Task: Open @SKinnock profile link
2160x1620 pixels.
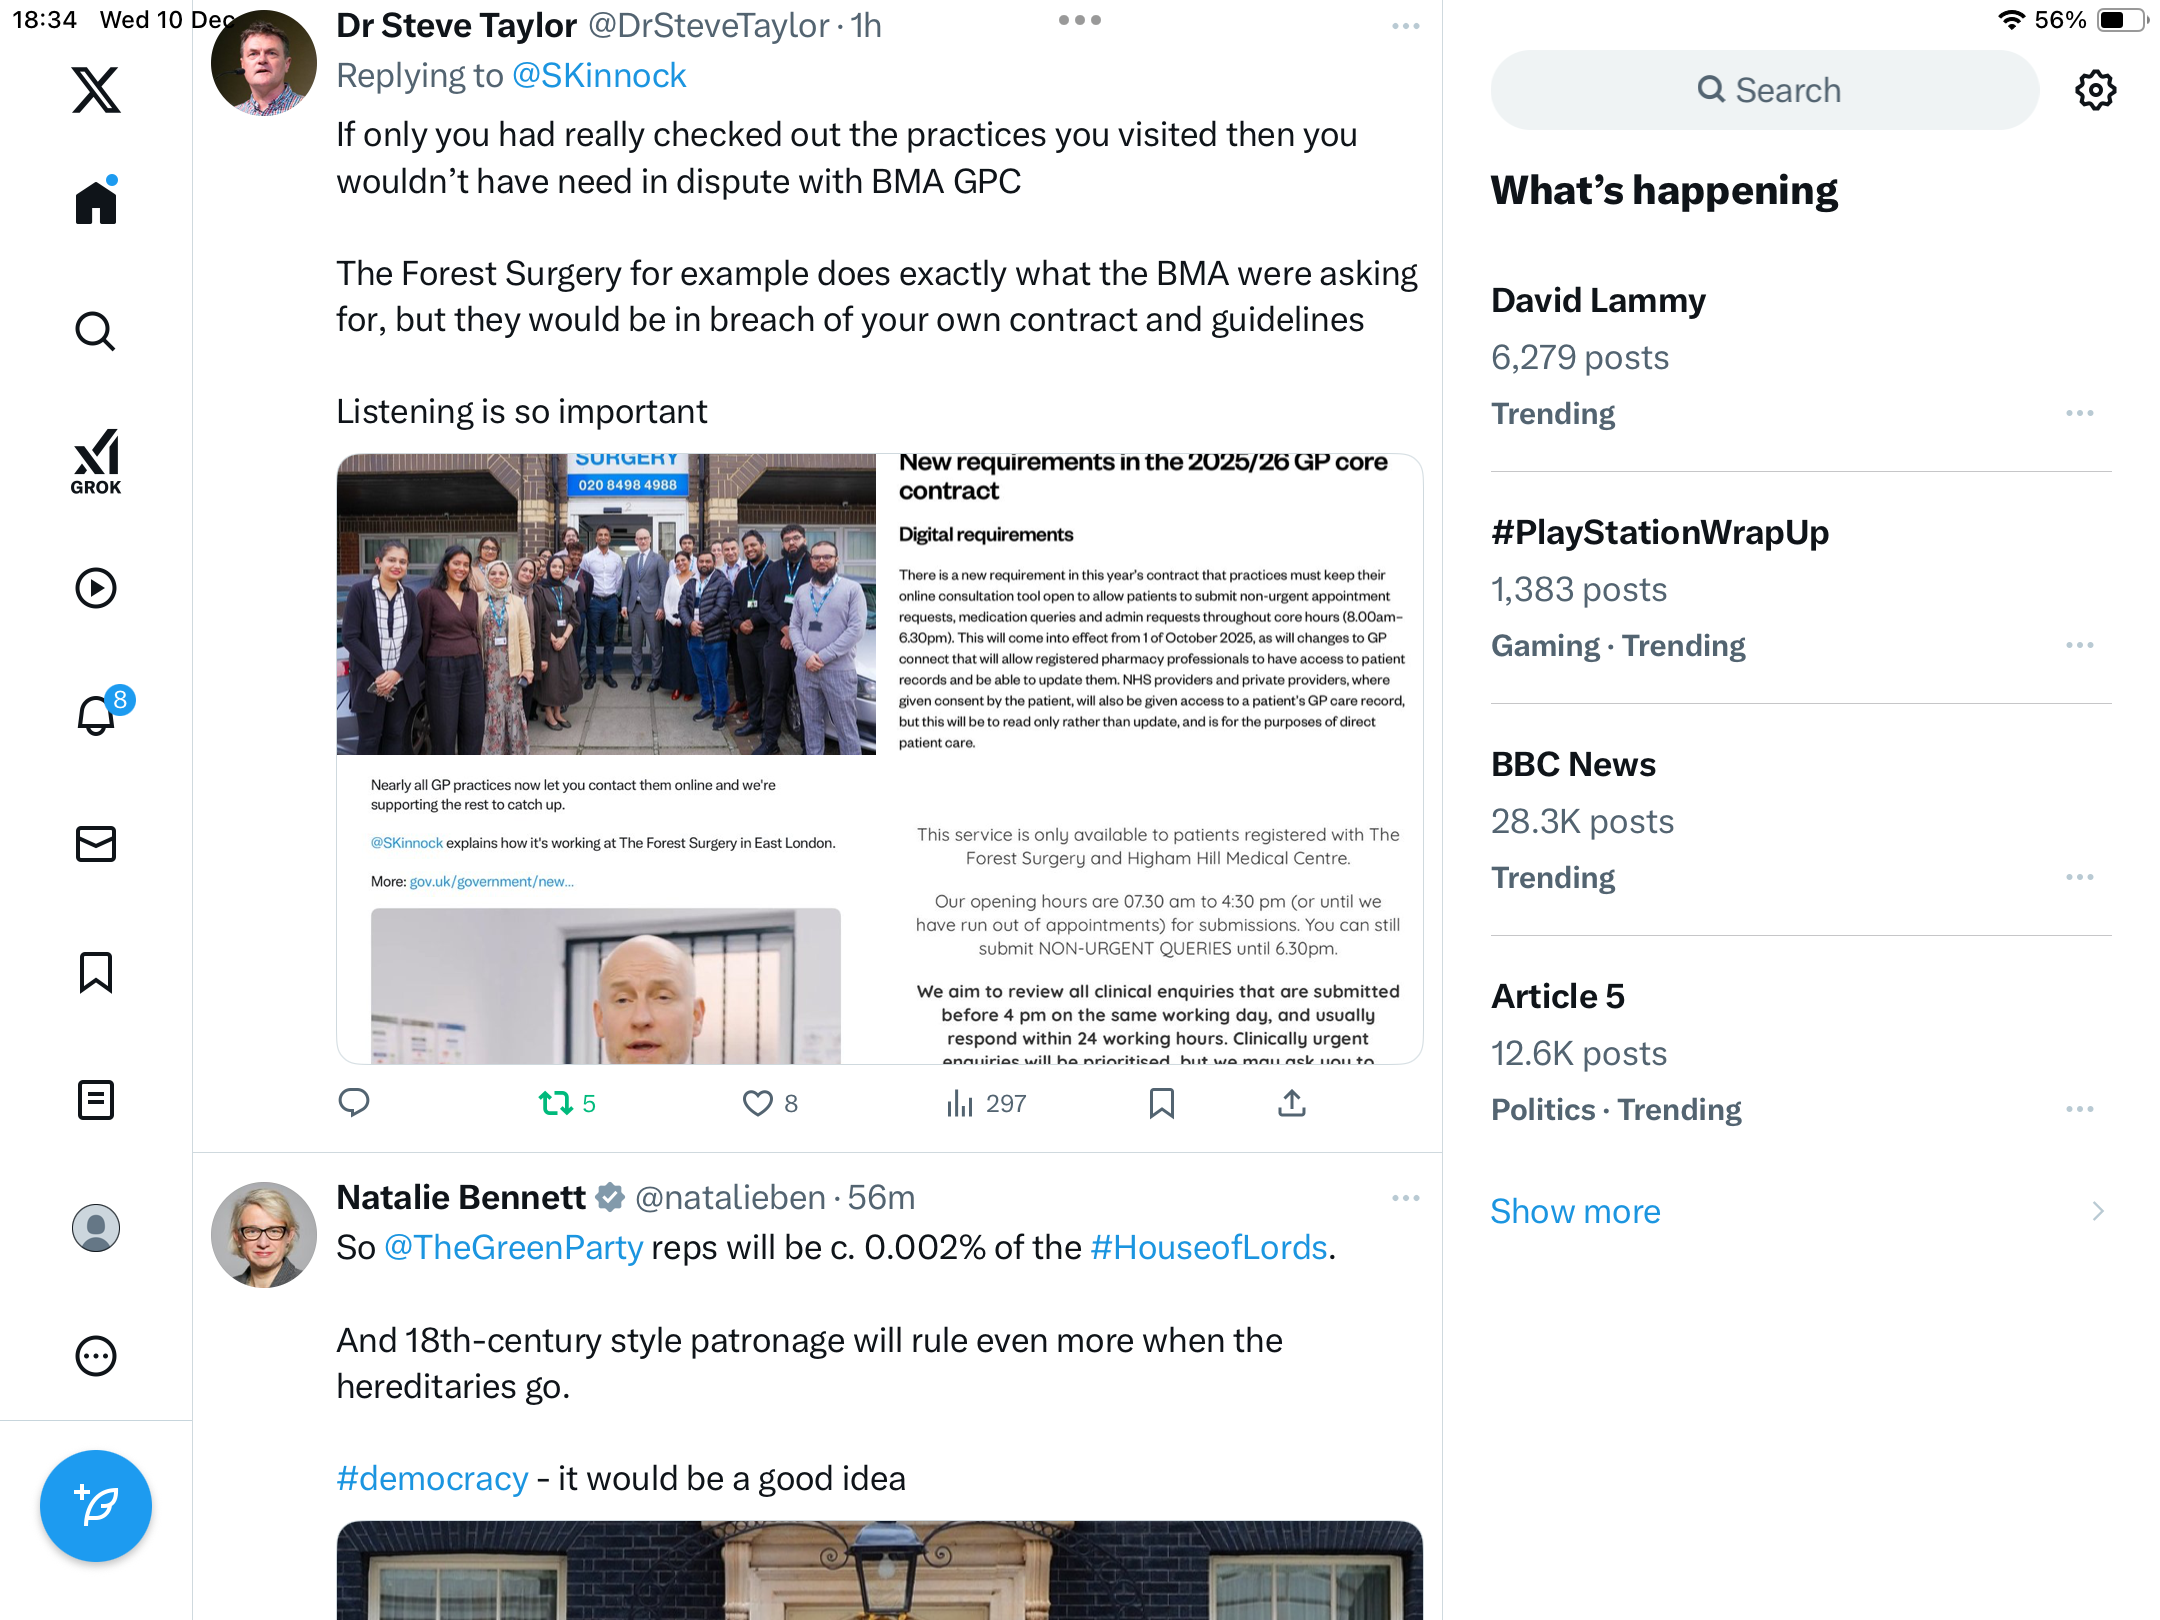Action: [x=599, y=76]
